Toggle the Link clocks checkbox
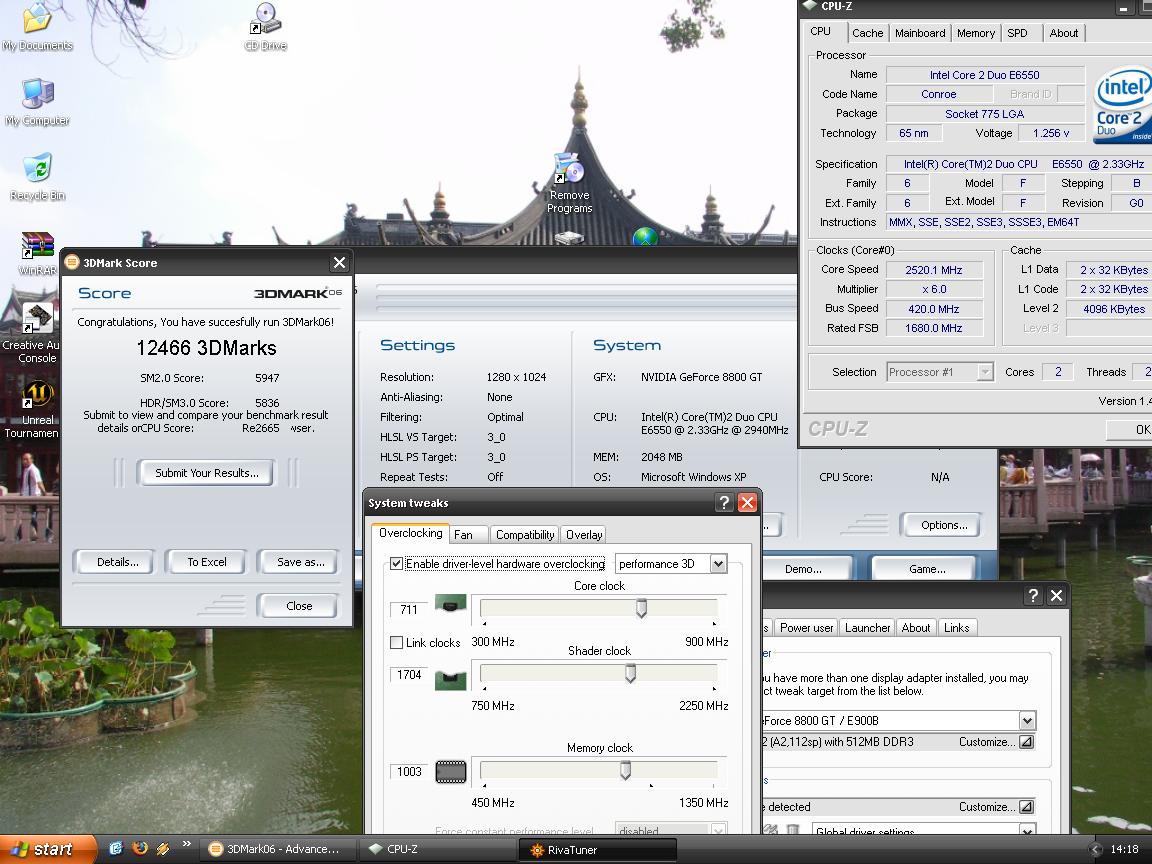The height and width of the screenshot is (864, 1152). (x=396, y=642)
